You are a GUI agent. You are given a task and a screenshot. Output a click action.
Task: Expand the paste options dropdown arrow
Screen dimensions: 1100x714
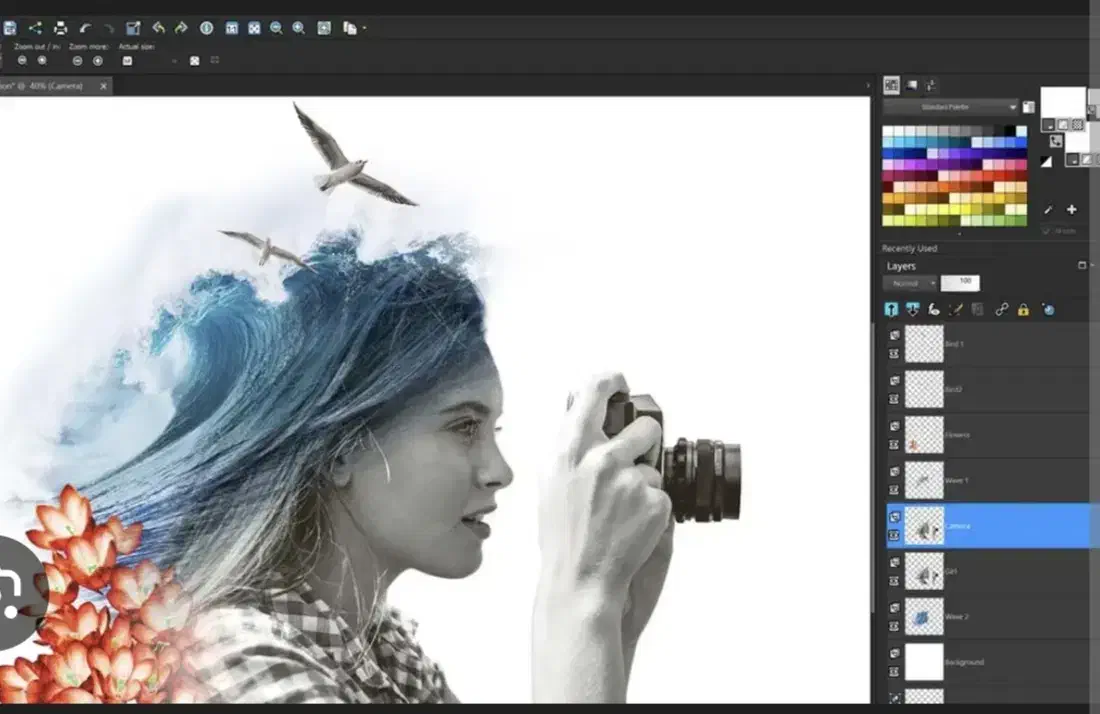(364, 28)
